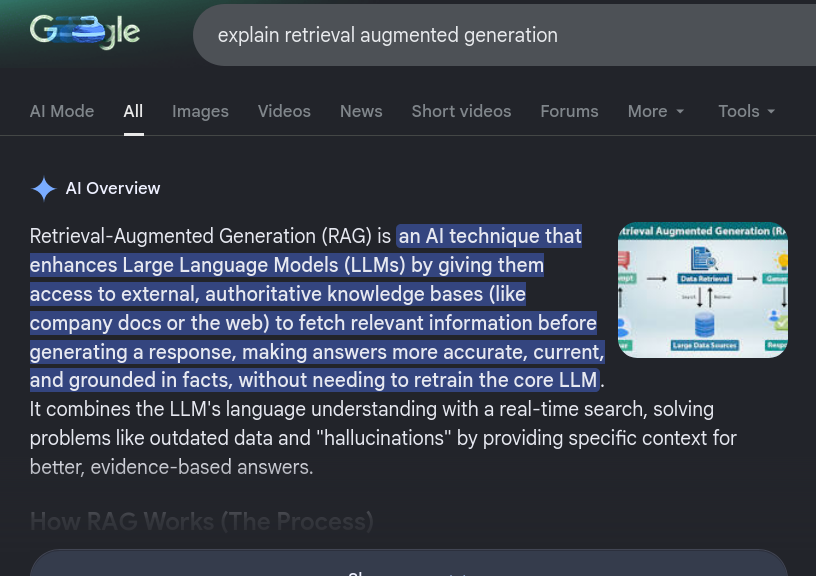
Task: Open the RAG diagram thumbnail image
Action: [x=702, y=290]
